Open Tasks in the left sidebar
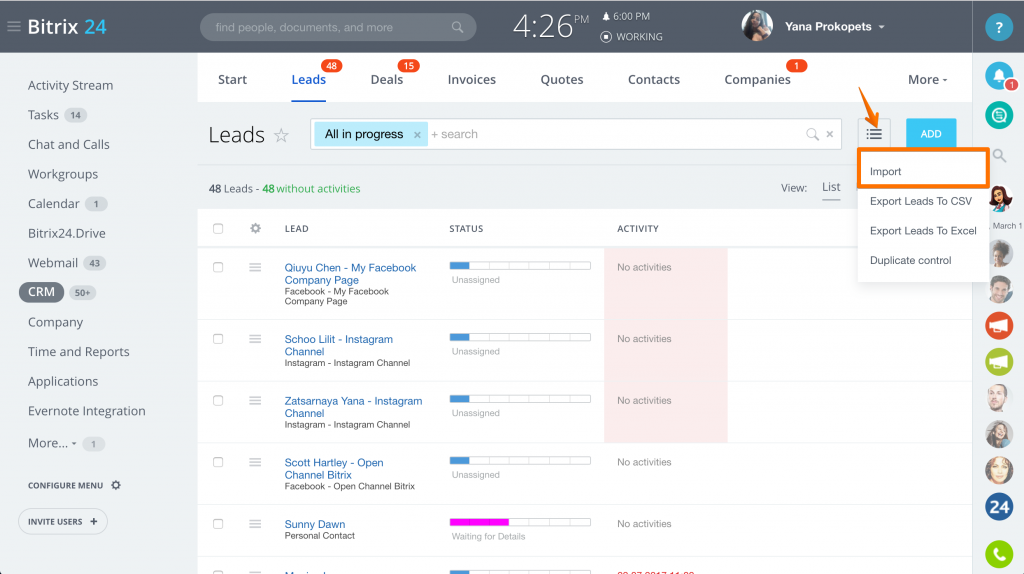This screenshot has width=1024, height=574. (43, 115)
